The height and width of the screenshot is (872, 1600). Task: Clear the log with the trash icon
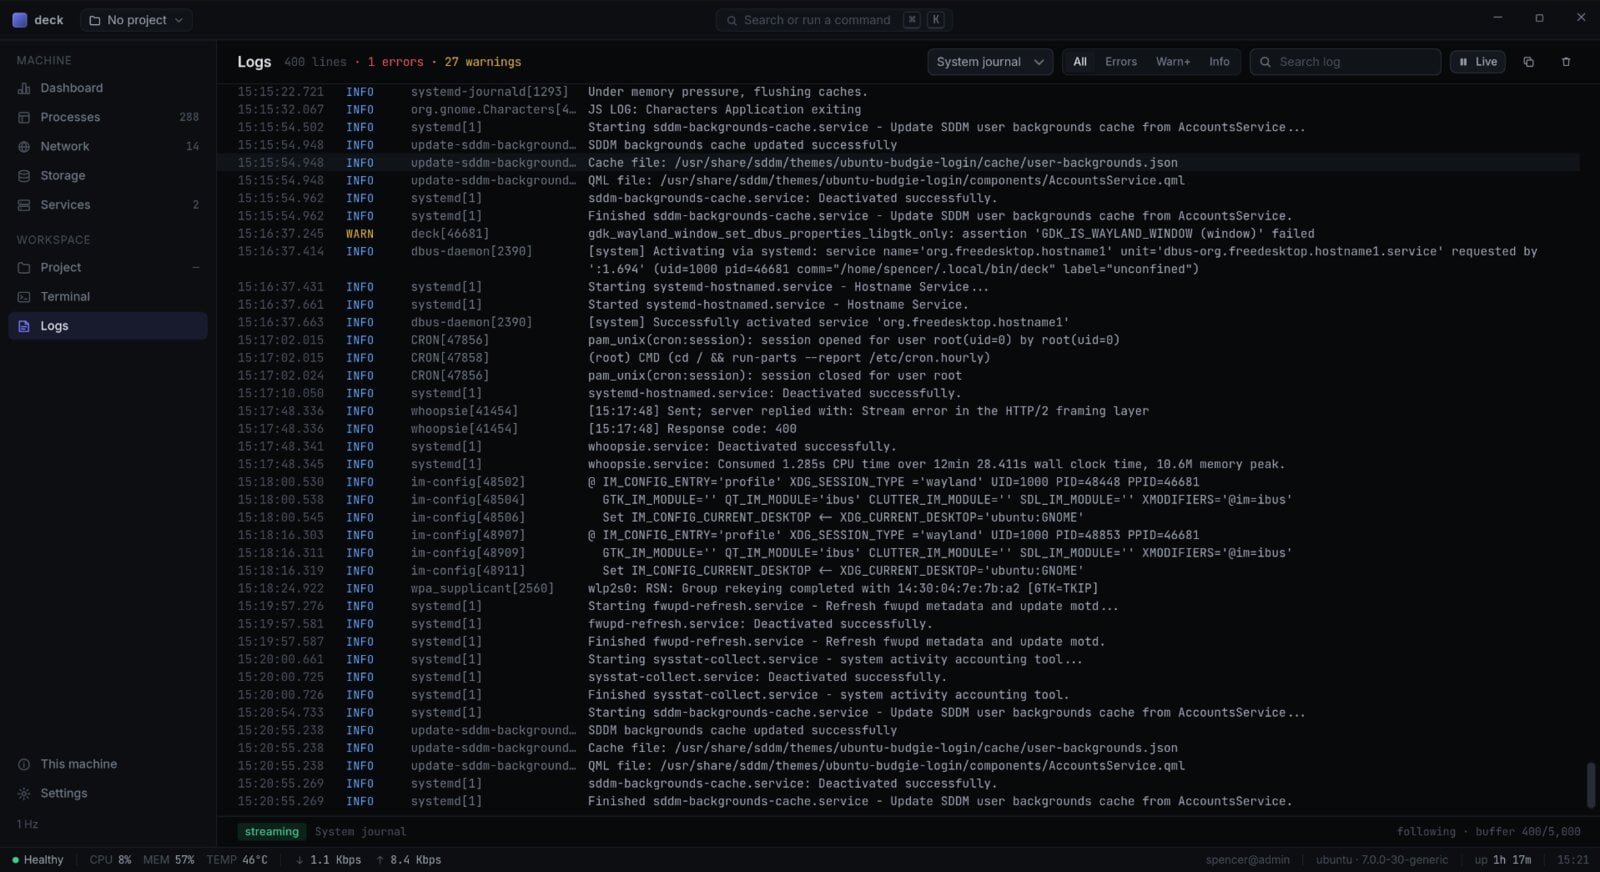click(1566, 62)
